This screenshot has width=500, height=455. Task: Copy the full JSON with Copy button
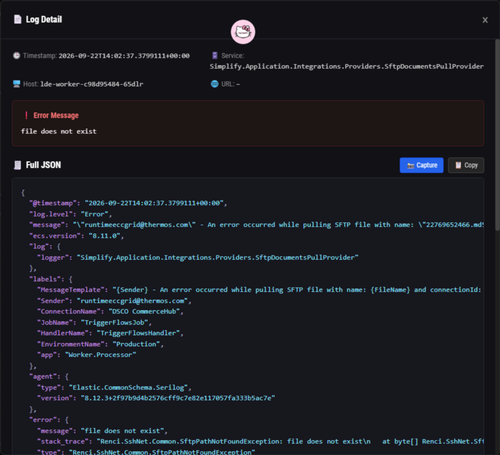[x=466, y=165]
